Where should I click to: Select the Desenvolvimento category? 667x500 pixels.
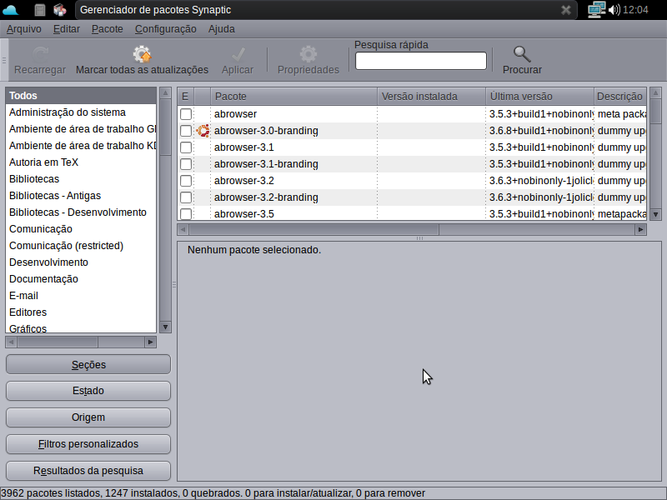click(81, 262)
